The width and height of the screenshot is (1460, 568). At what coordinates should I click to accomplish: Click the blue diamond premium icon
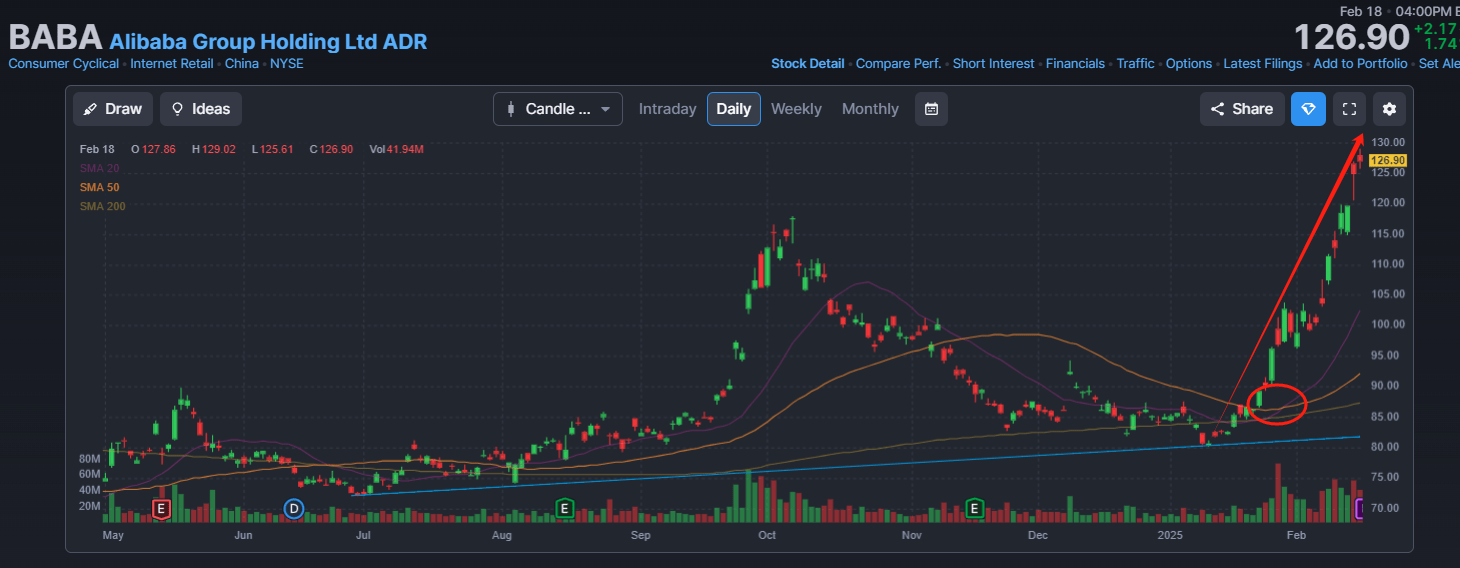coord(1308,109)
